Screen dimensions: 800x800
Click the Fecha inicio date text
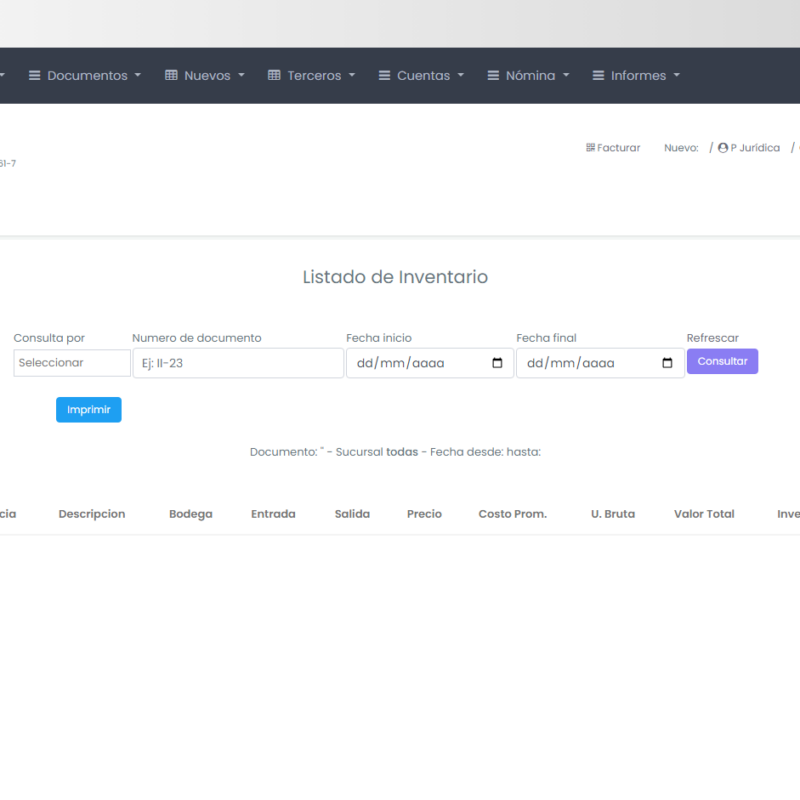point(400,363)
